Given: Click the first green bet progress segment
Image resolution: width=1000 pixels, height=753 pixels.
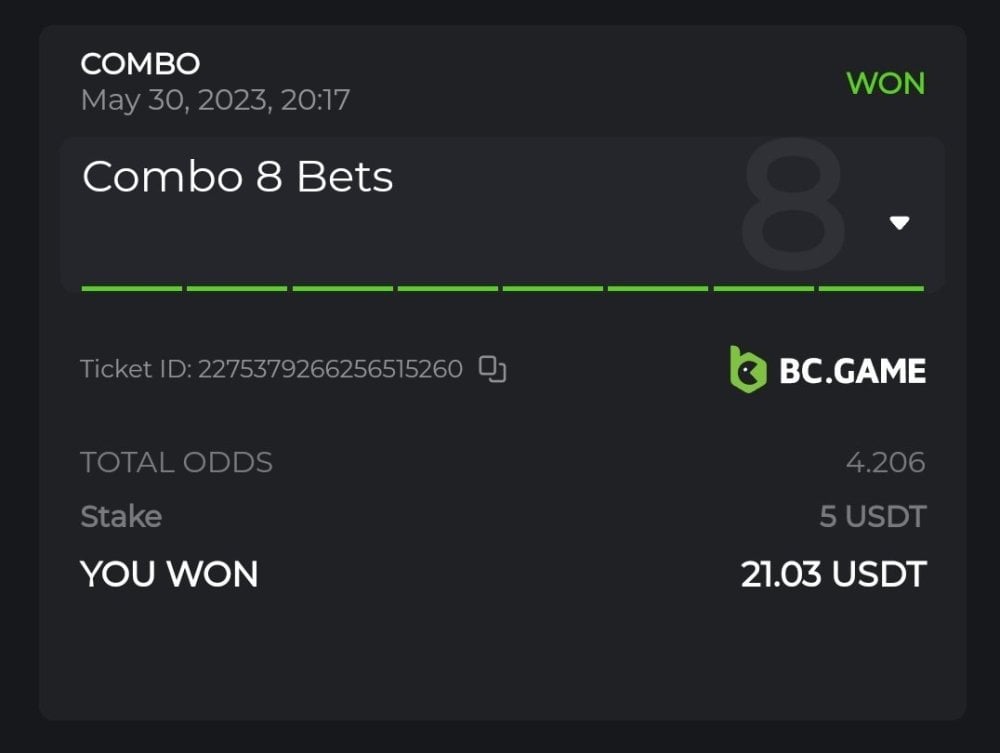Looking at the screenshot, I should (x=132, y=288).
